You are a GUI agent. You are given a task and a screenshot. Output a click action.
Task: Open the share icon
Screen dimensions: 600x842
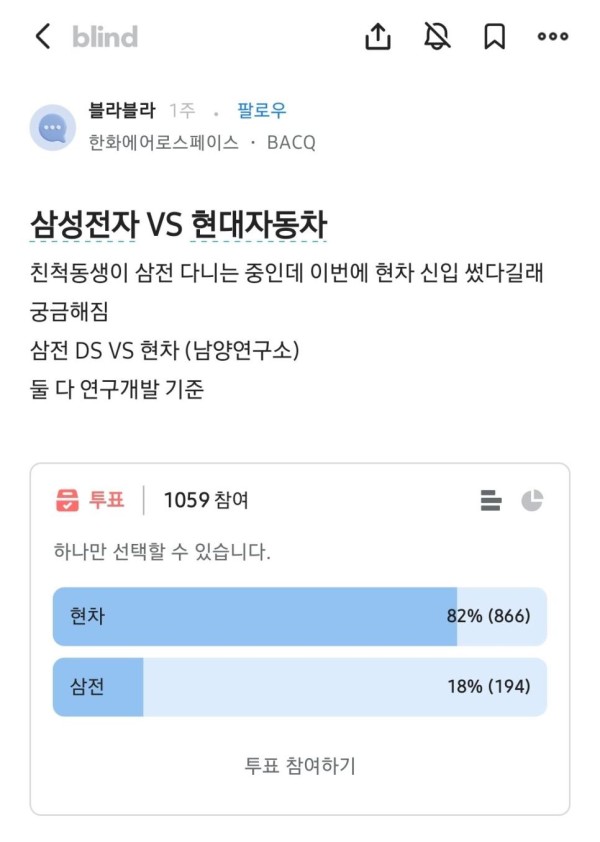click(378, 37)
